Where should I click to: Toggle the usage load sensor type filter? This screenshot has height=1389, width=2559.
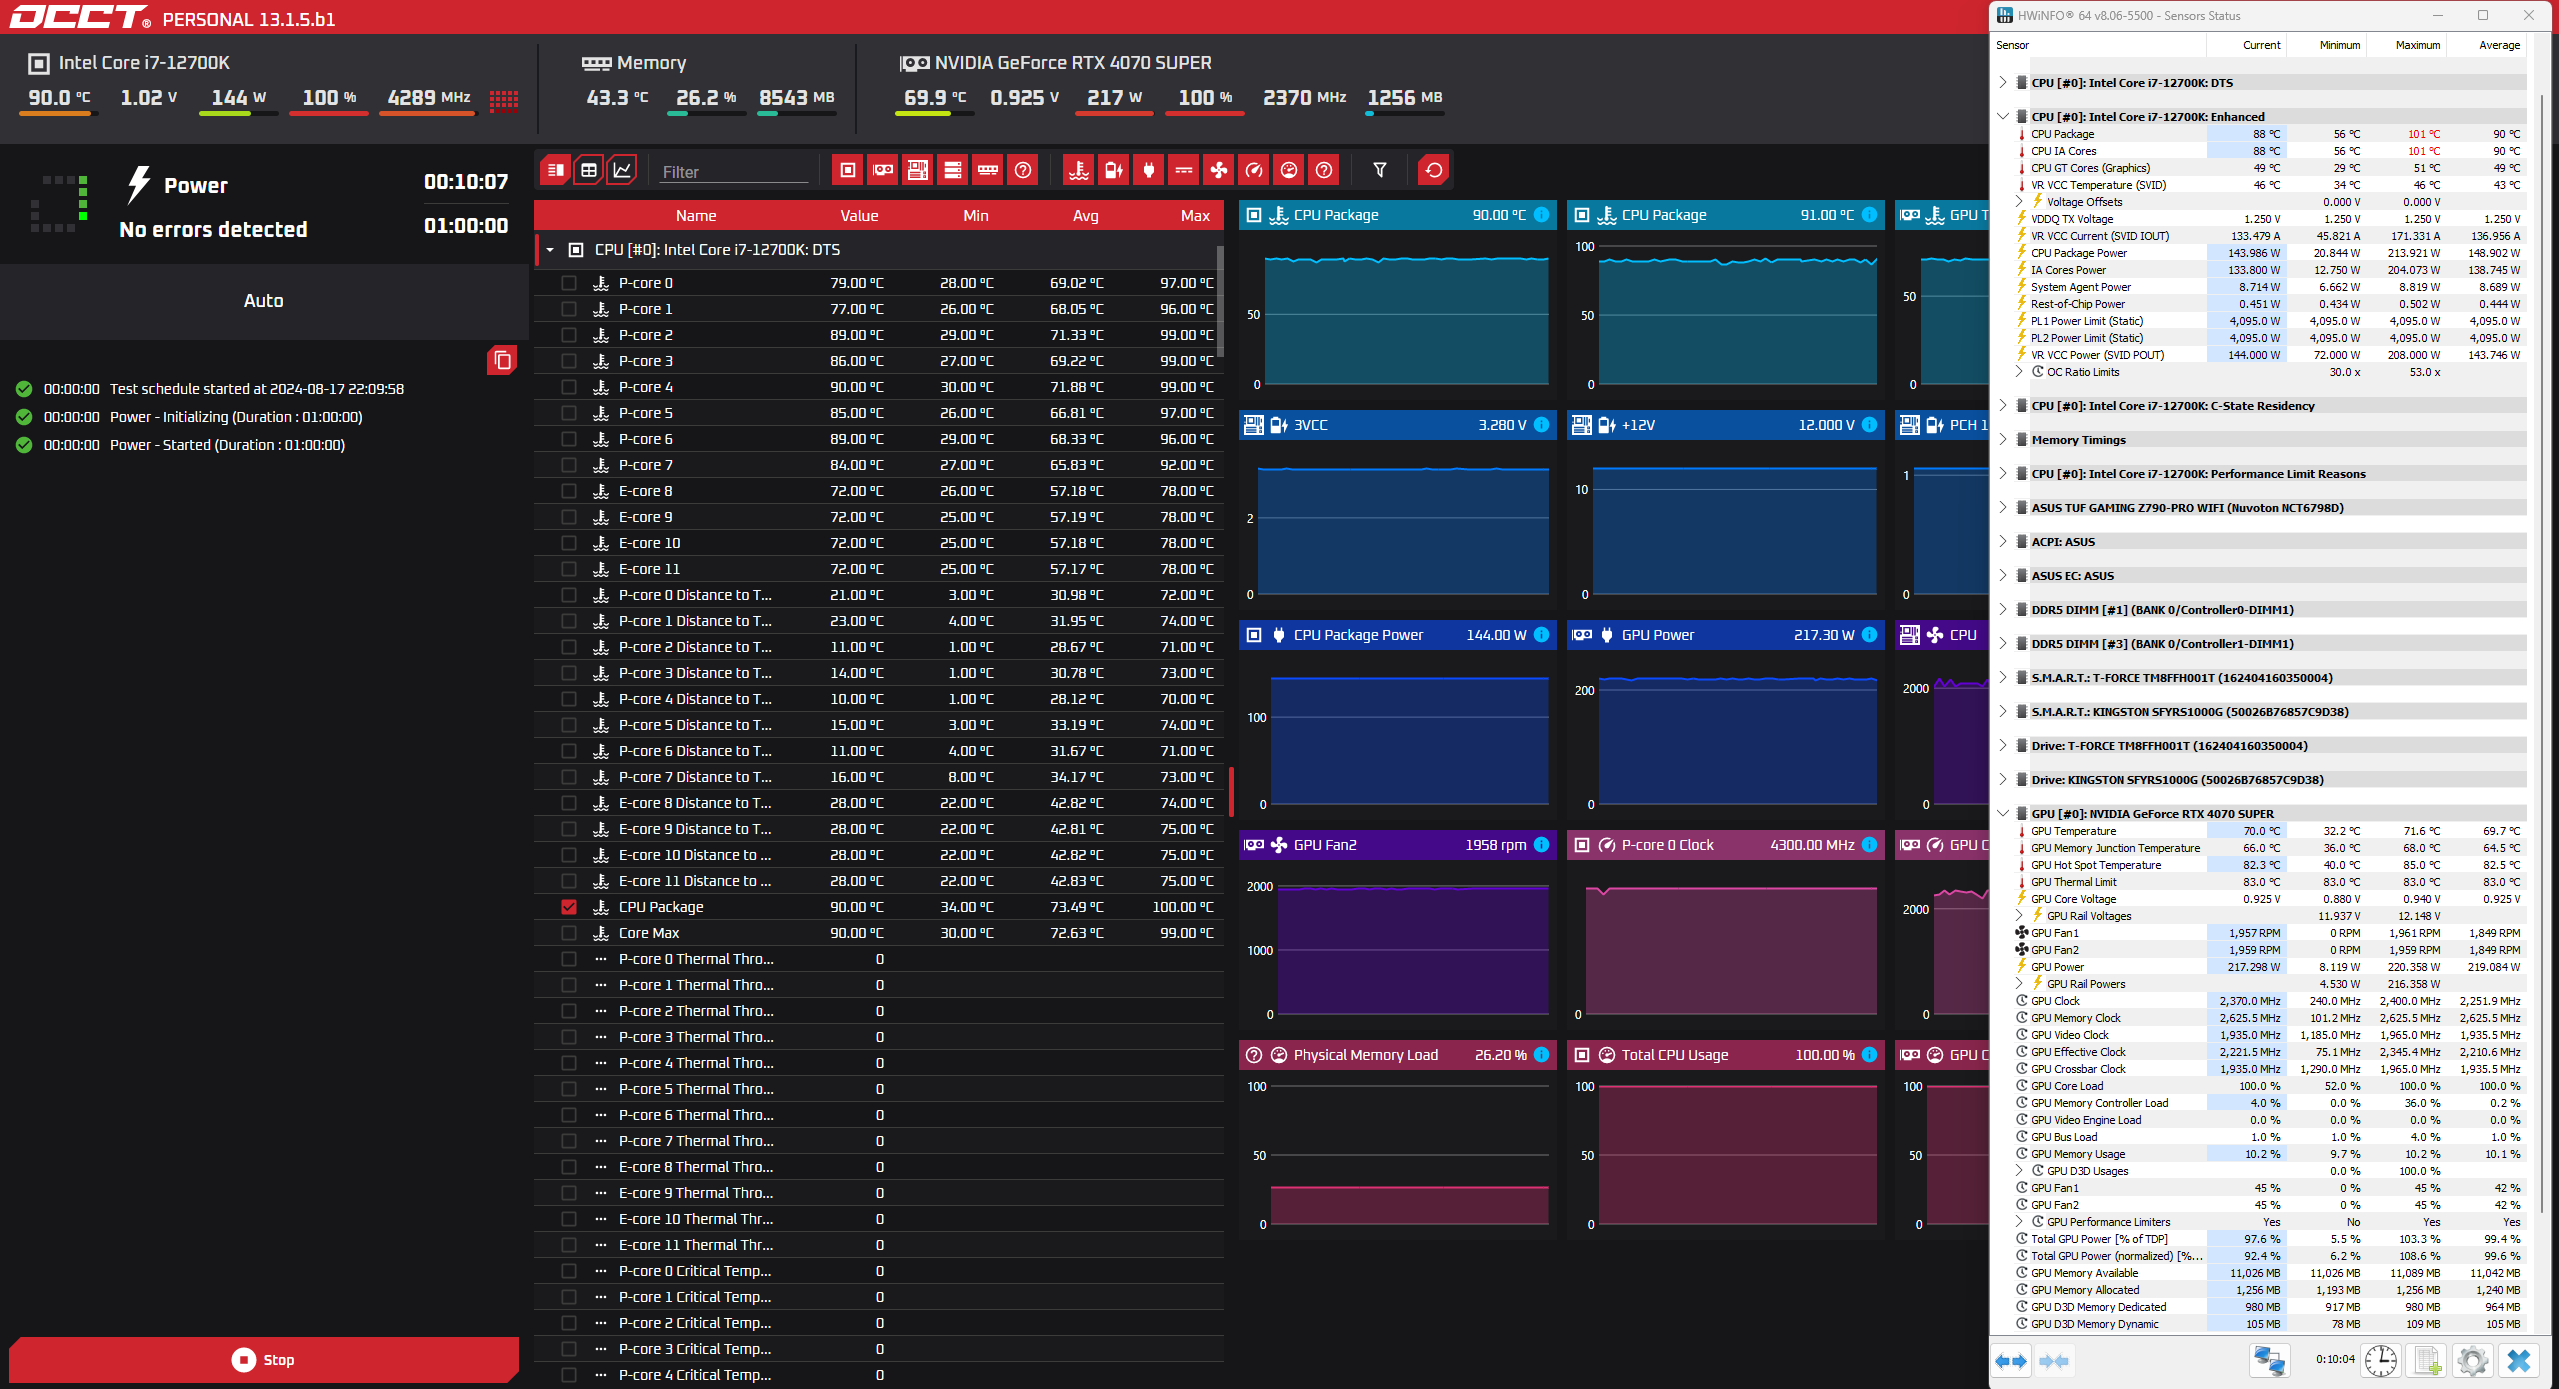pos(1288,170)
